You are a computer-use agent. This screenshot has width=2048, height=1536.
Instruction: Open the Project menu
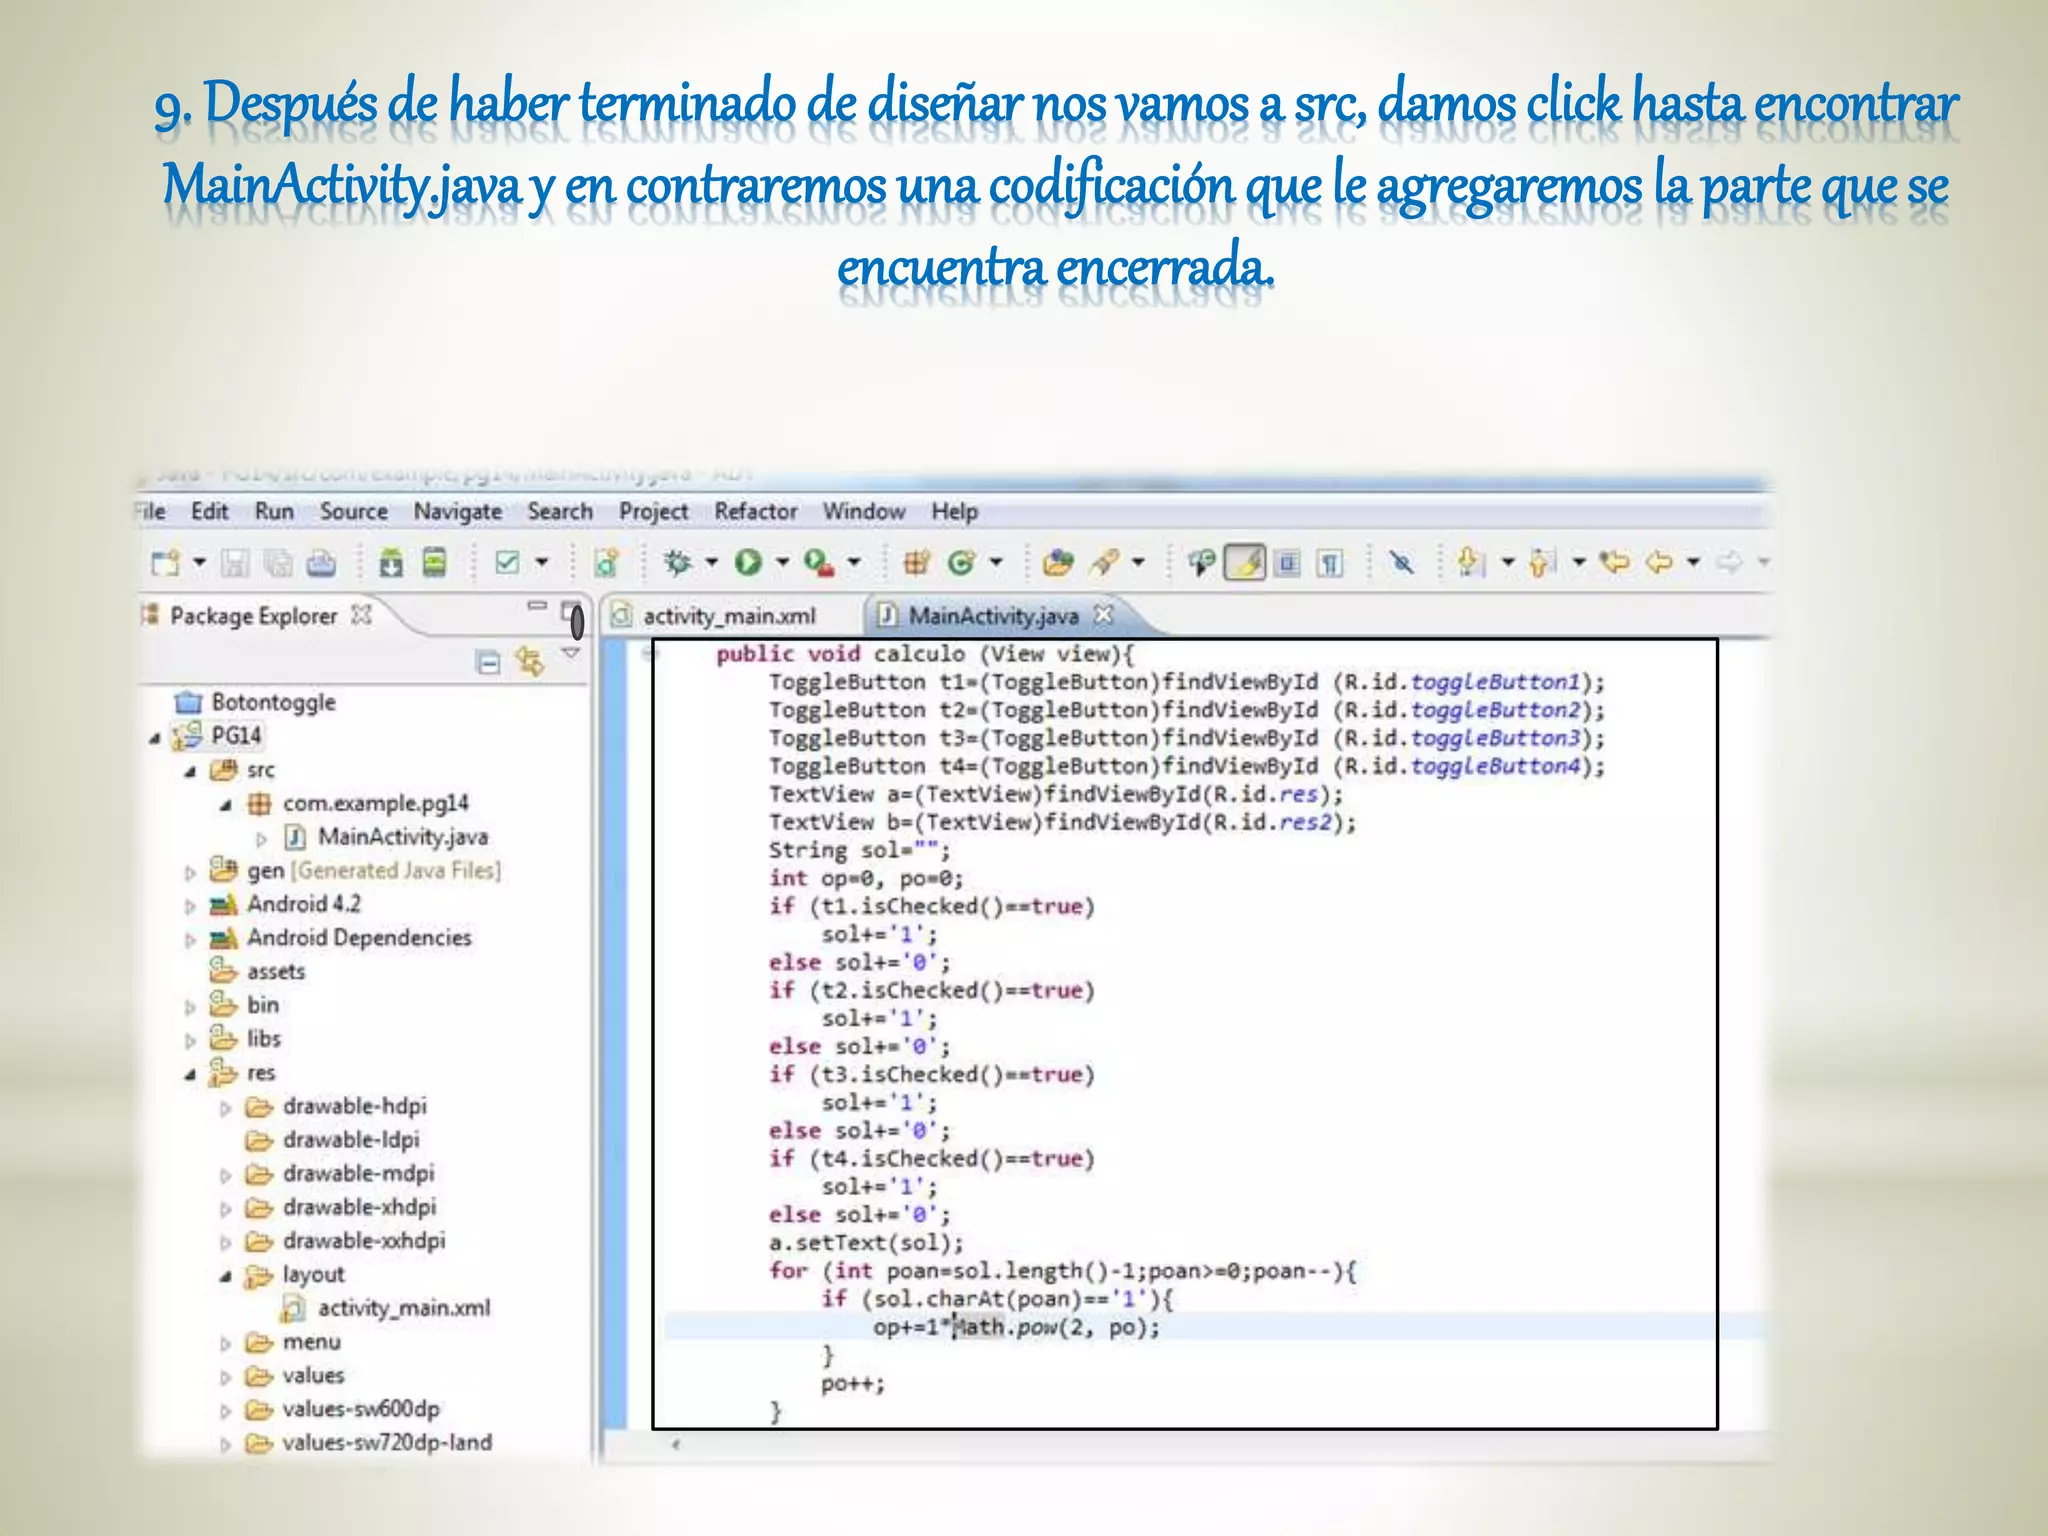coord(653,512)
